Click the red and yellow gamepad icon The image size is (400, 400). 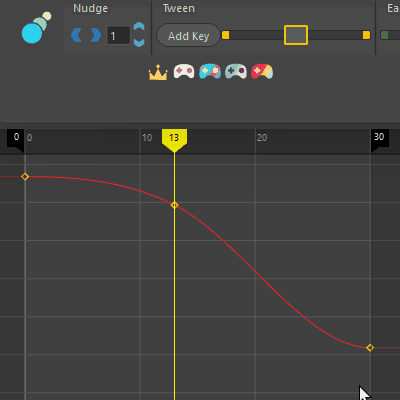coord(262,71)
